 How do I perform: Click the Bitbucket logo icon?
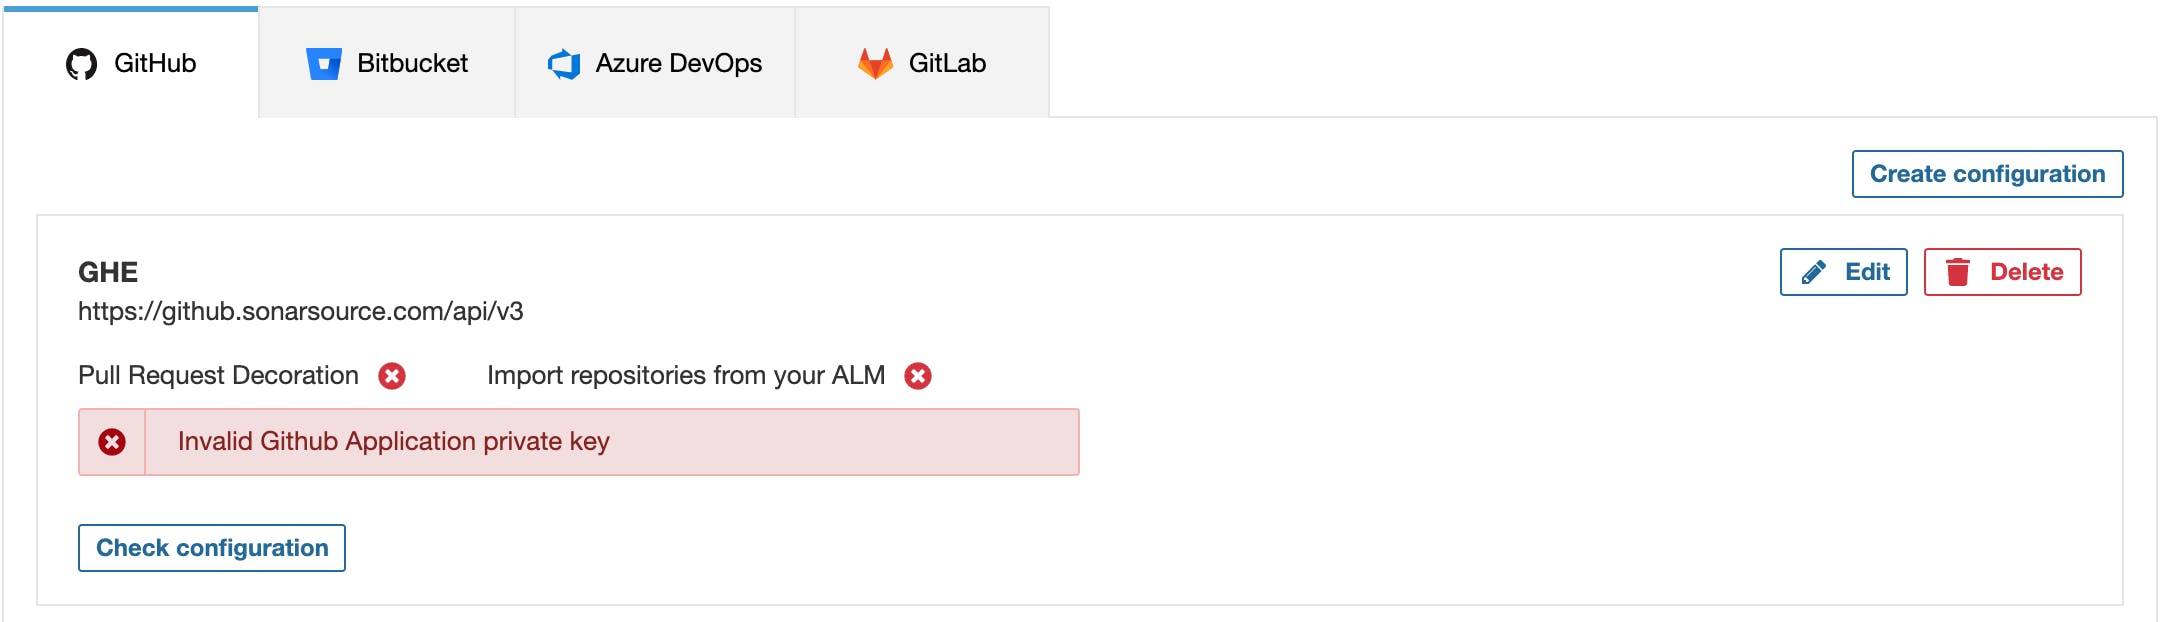(323, 64)
